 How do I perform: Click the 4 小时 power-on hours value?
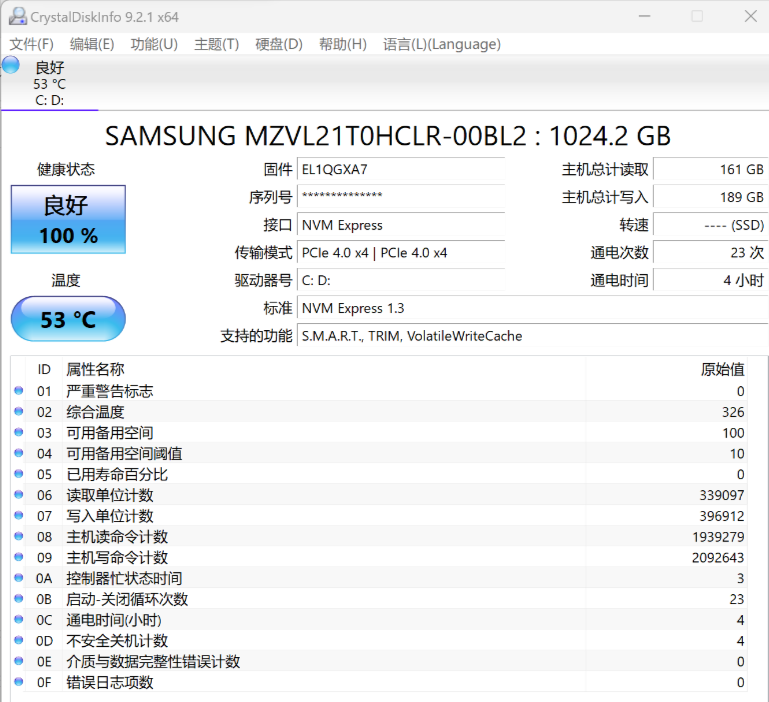[711, 281]
